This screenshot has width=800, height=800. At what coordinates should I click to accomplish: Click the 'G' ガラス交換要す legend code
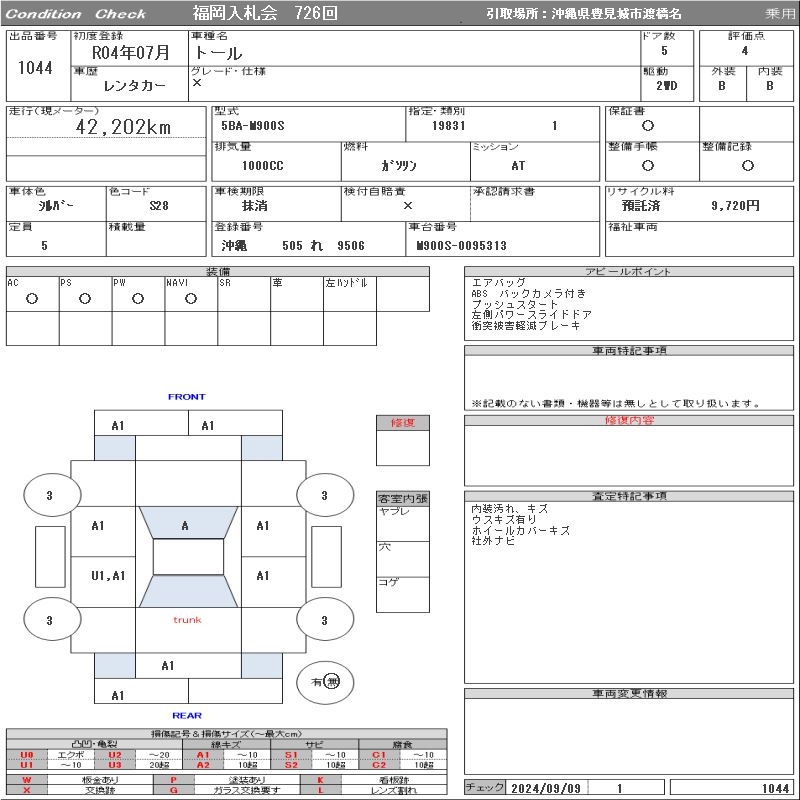173,790
